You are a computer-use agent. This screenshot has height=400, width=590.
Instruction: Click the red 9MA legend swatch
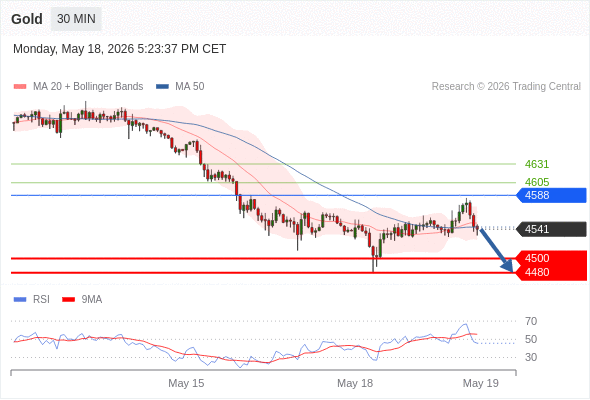click(x=68, y=300)
